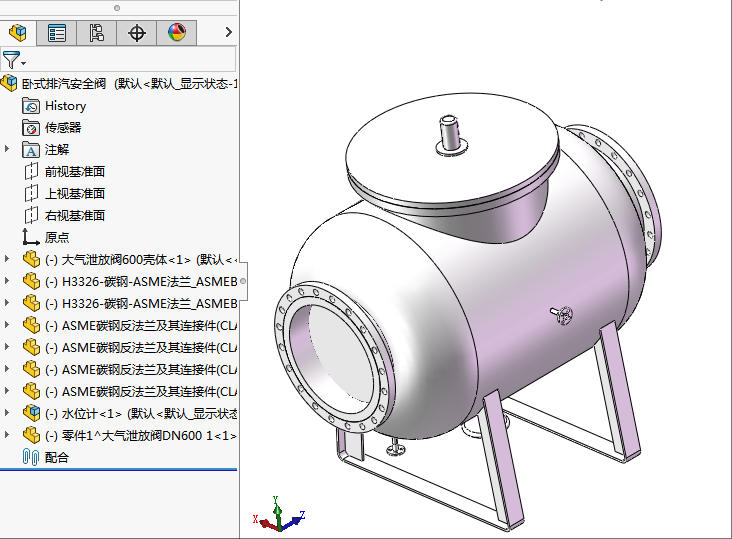The image size is (732, 539).
Task: Show more manager tabs with right chevron
Action: [x=228, y=32]
